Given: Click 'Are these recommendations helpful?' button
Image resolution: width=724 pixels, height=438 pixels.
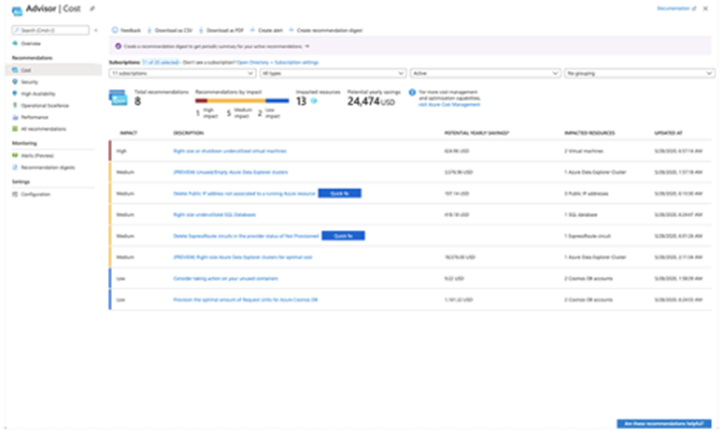Looking at the screenshot, I should [664, 424].
